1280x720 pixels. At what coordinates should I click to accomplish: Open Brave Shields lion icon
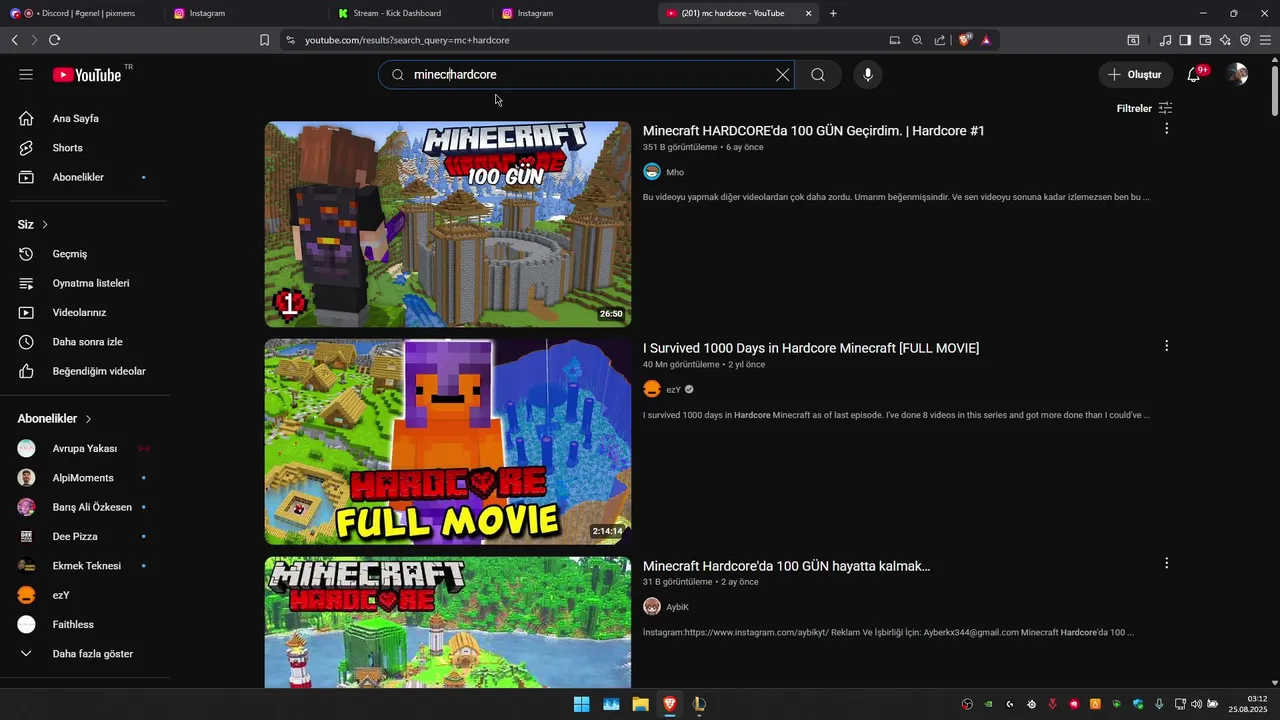point(965,40)
